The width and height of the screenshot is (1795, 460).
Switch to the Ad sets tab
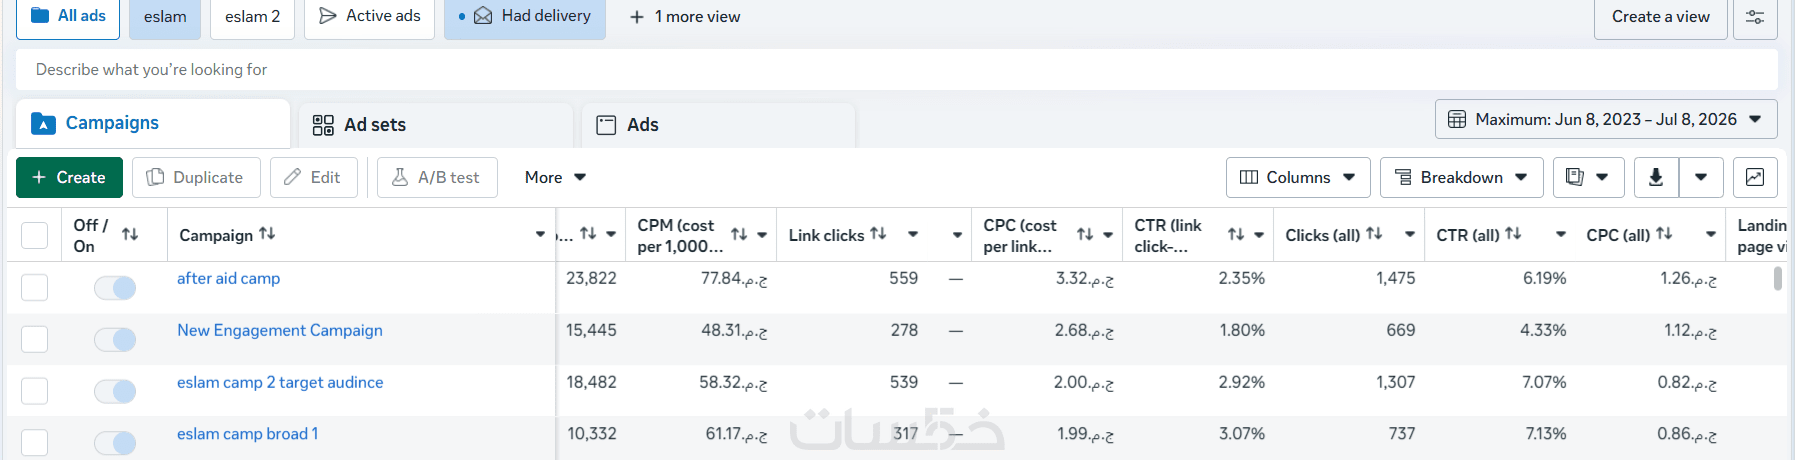coord(436,125)
